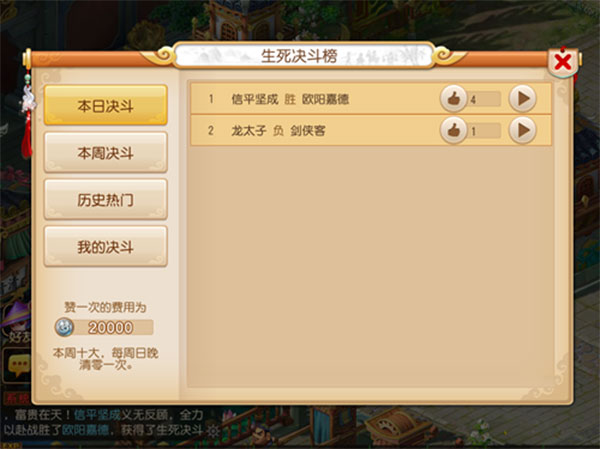The height and width of the screenshot is (449, 600).
Task: Click the like count 4 box
Action: [x=484, y=100]
